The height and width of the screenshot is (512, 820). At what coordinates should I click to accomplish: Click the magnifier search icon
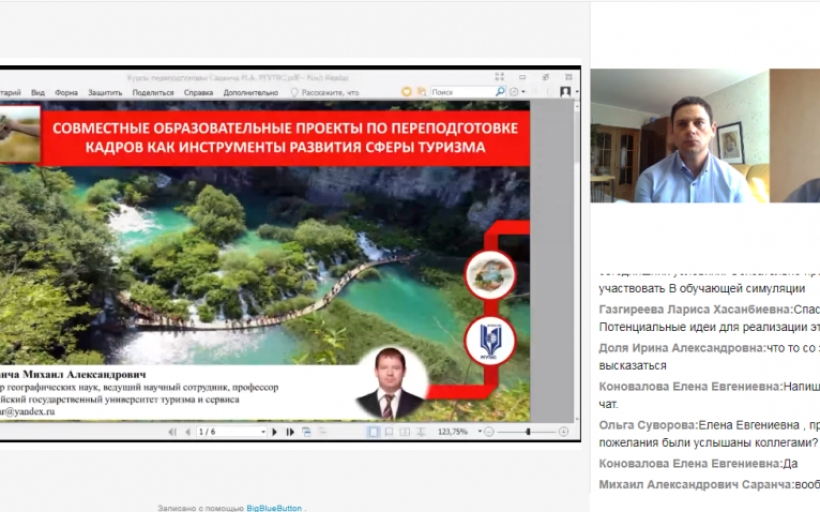pyautogui.click(x=500, y=92)
